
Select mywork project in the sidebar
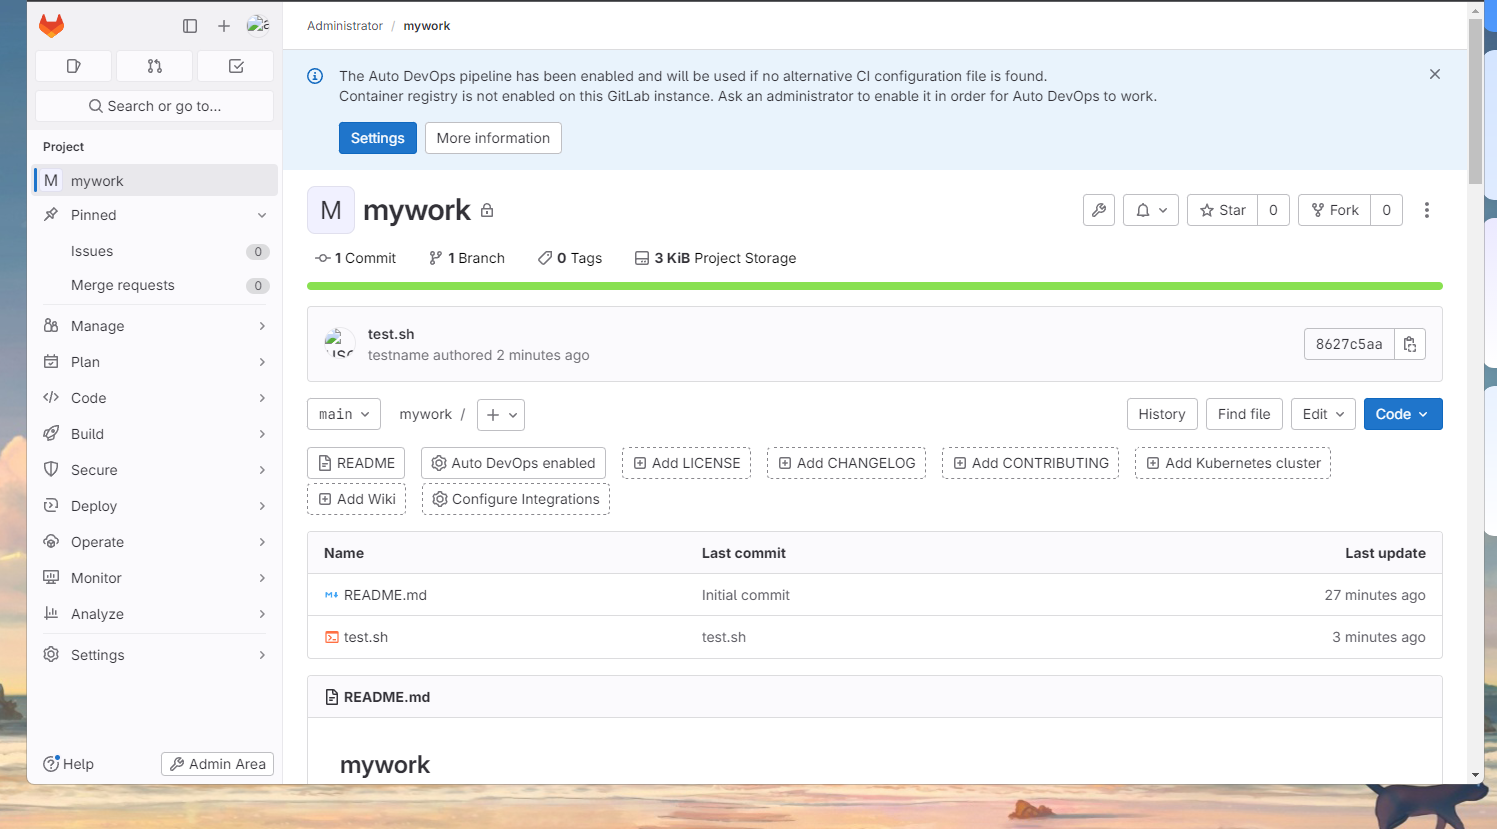click(x=155, y=180)
